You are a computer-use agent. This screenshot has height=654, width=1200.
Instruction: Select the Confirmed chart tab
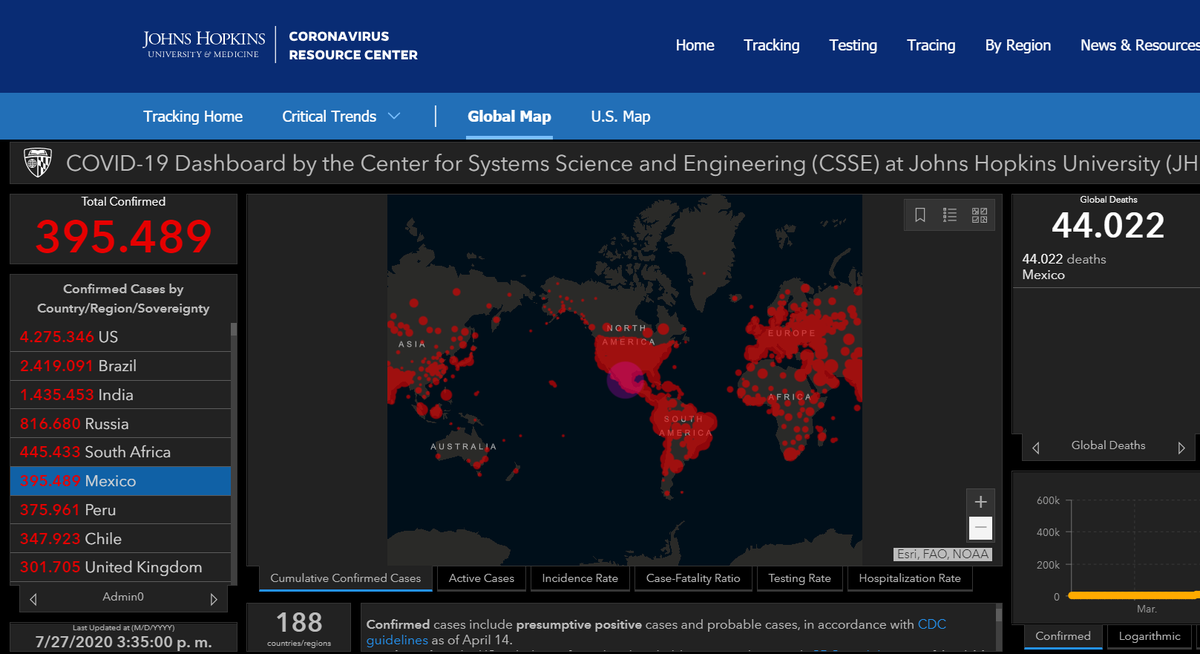pos(1063,636)
